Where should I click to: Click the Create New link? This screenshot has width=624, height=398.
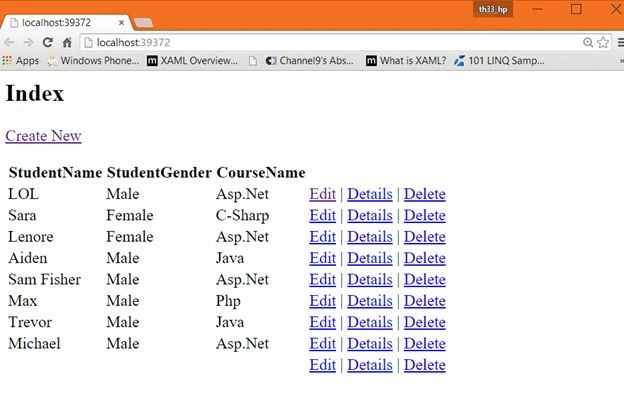click(x=43, y=136)
